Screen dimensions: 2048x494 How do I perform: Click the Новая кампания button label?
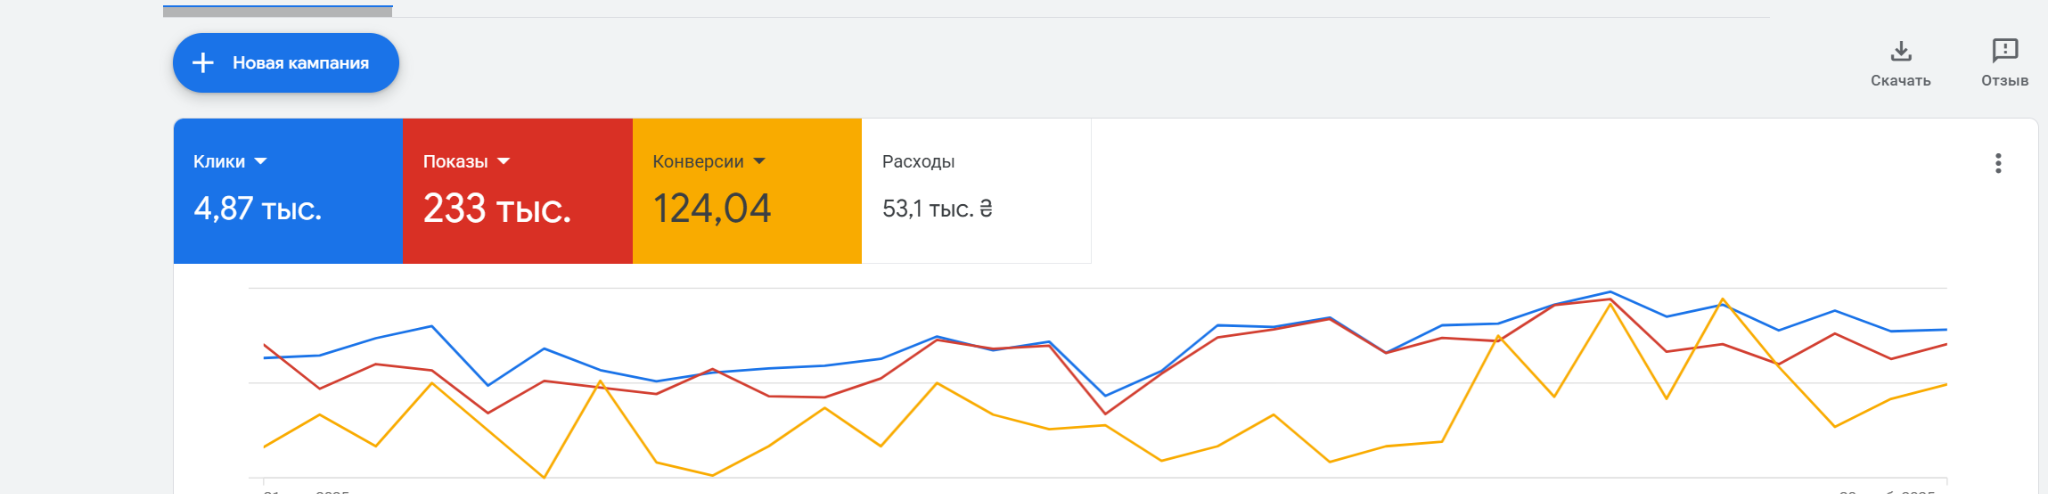300,63
